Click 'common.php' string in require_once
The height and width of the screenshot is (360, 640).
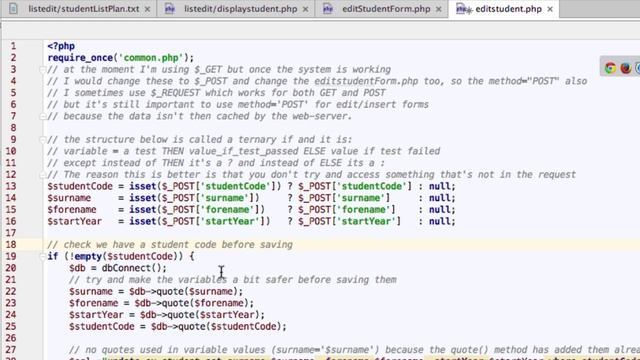tap(151, 58)
